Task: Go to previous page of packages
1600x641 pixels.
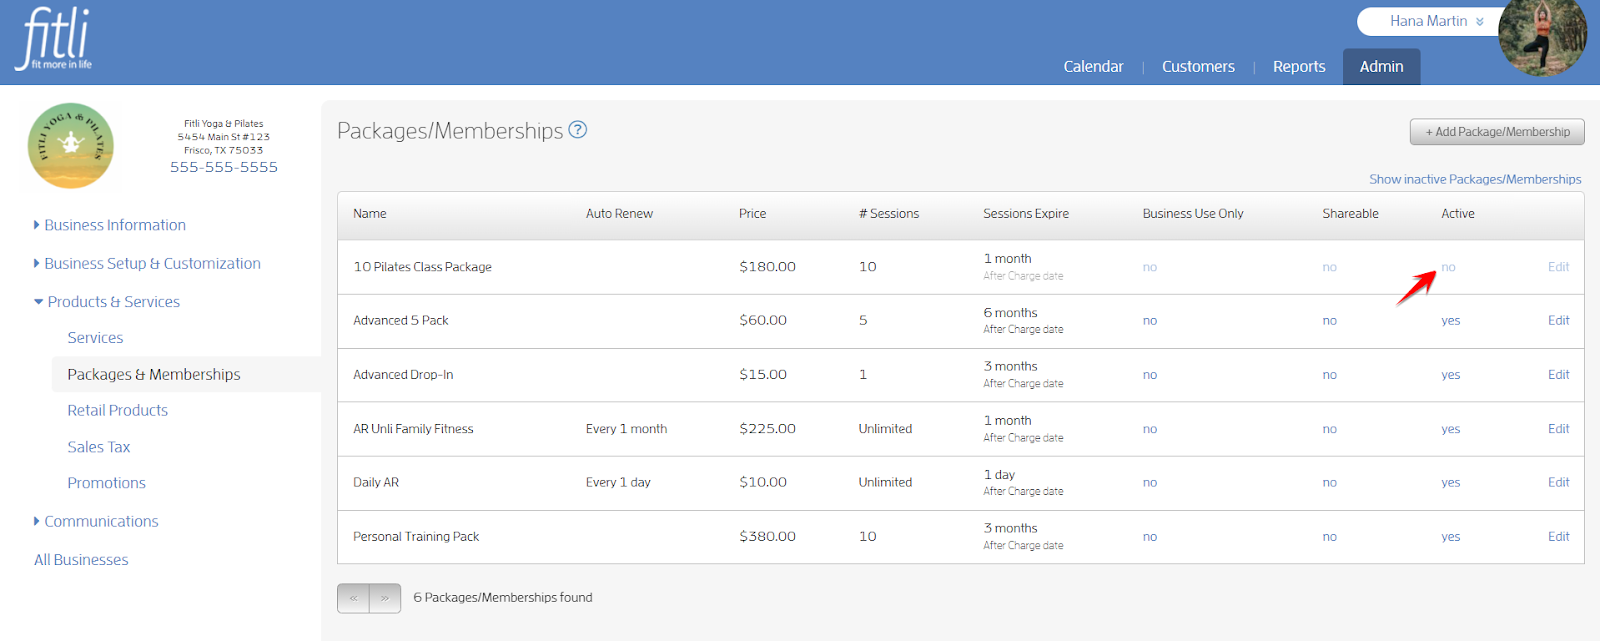Action: [x=353, y=598]
